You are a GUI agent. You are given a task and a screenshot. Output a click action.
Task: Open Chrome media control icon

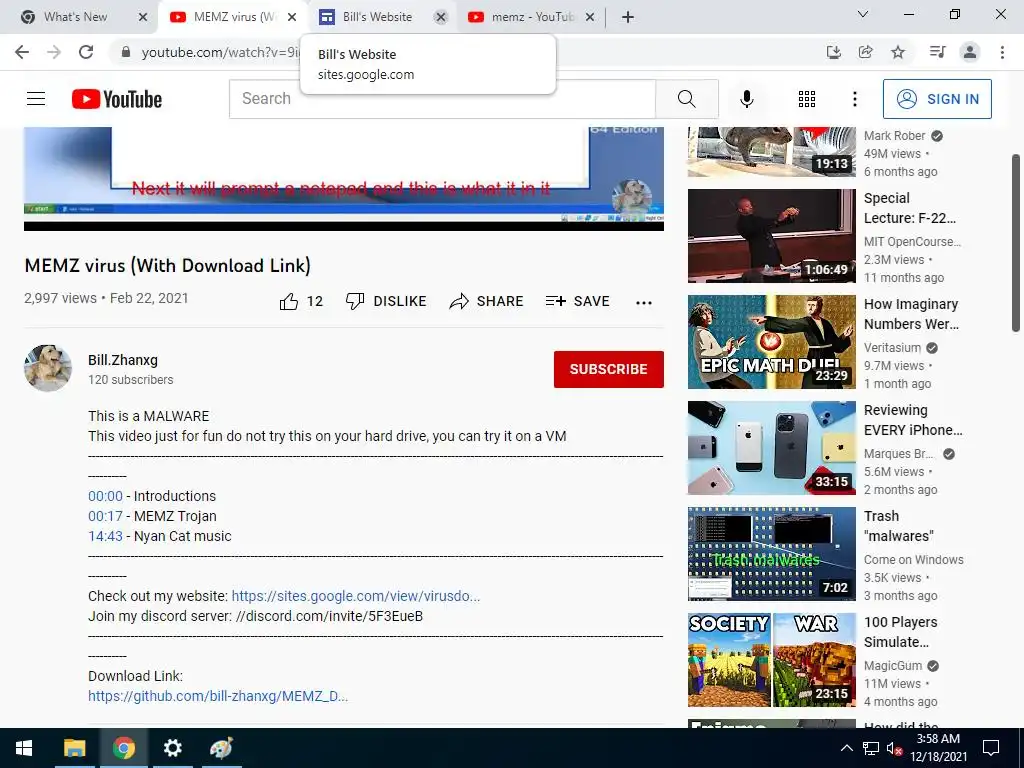937,52
